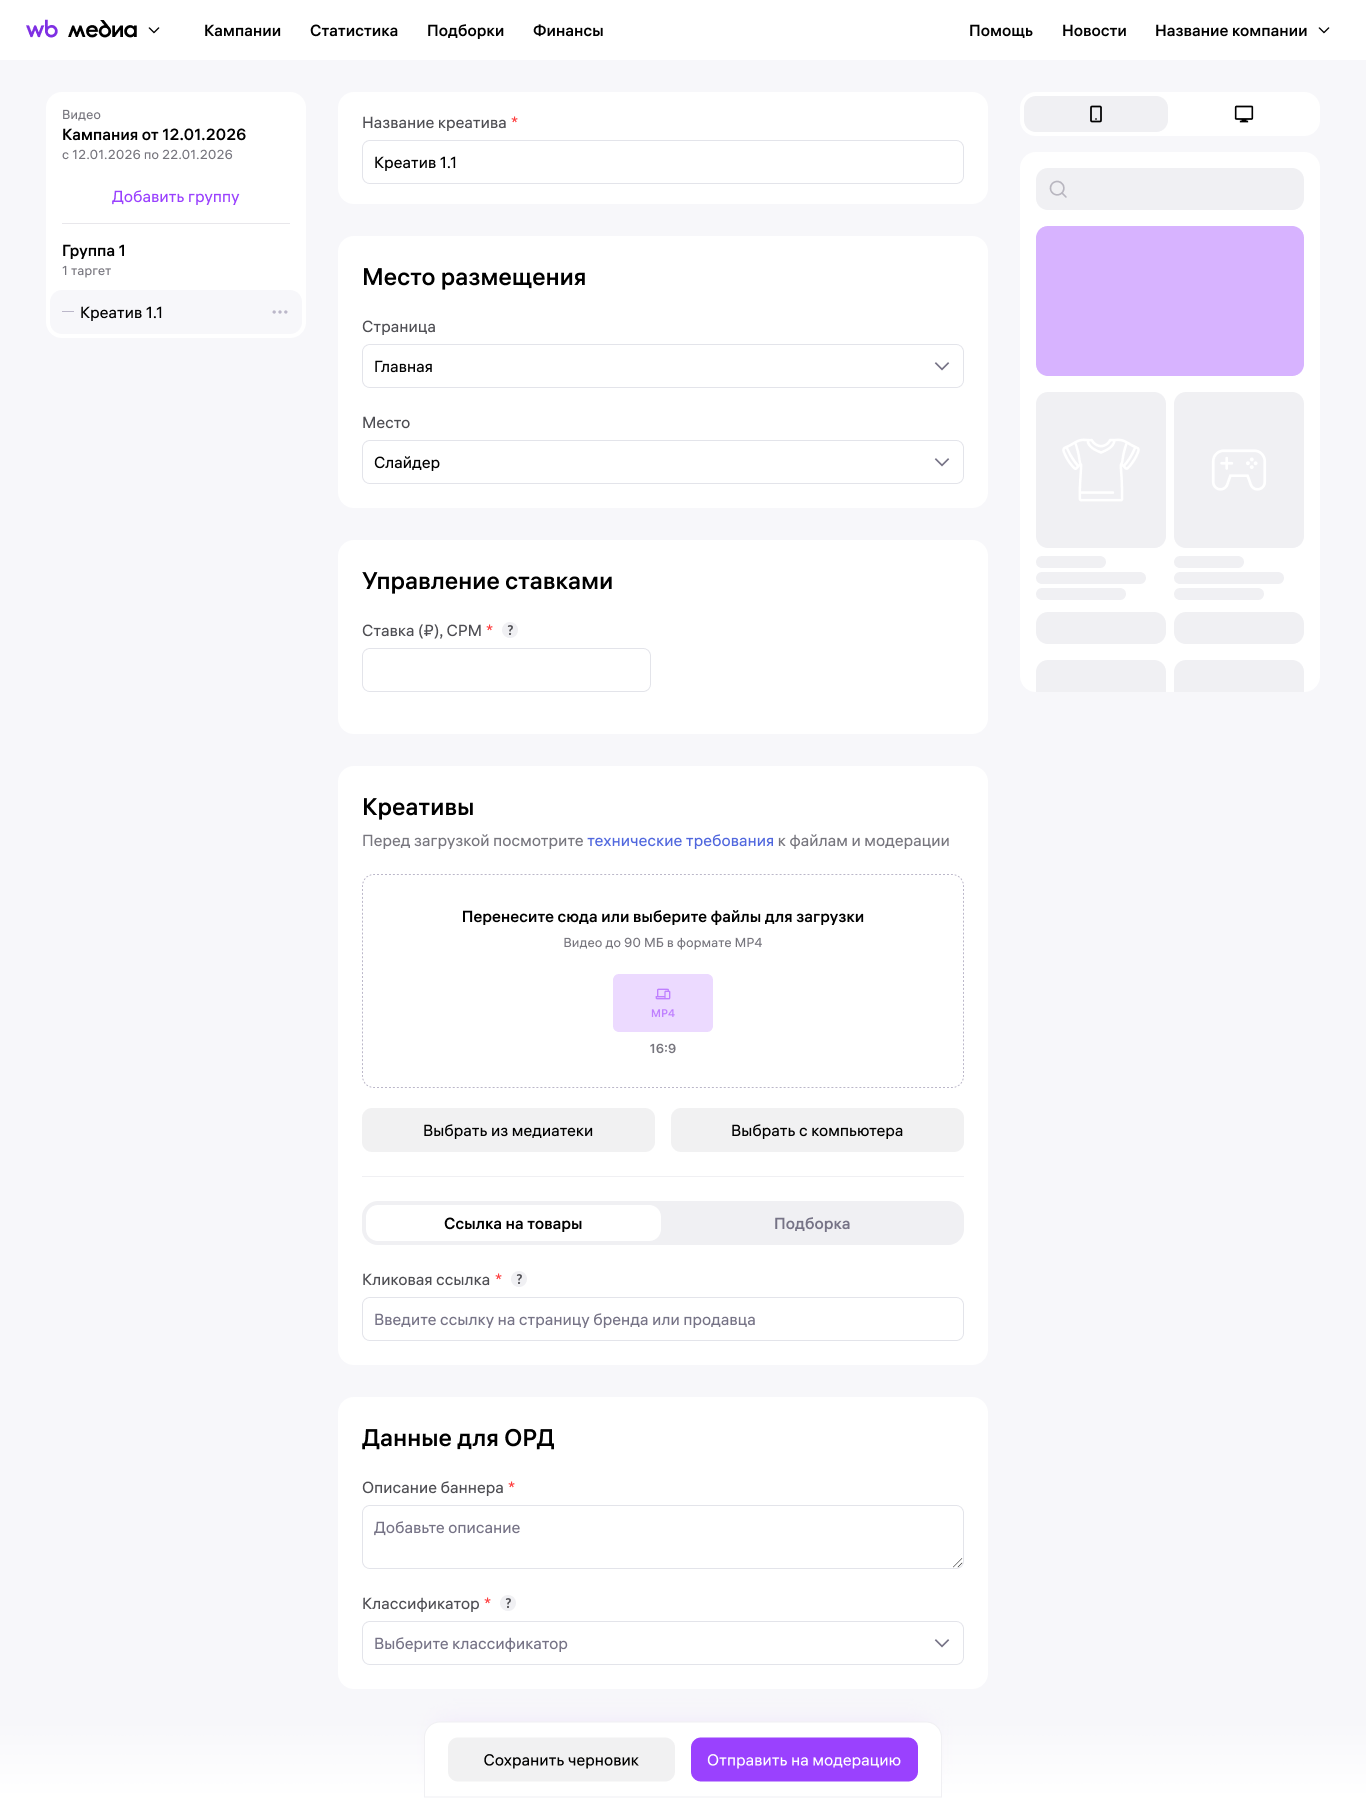The image size is (1366, 1798).
Task: Open the Кампании menu item
Action: (242, 31)
